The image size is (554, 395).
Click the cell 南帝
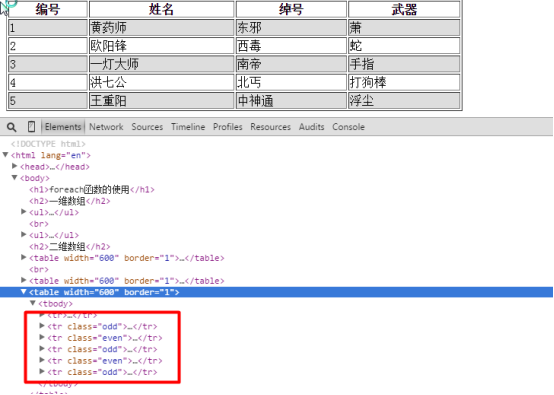click(x=291, y=64)
